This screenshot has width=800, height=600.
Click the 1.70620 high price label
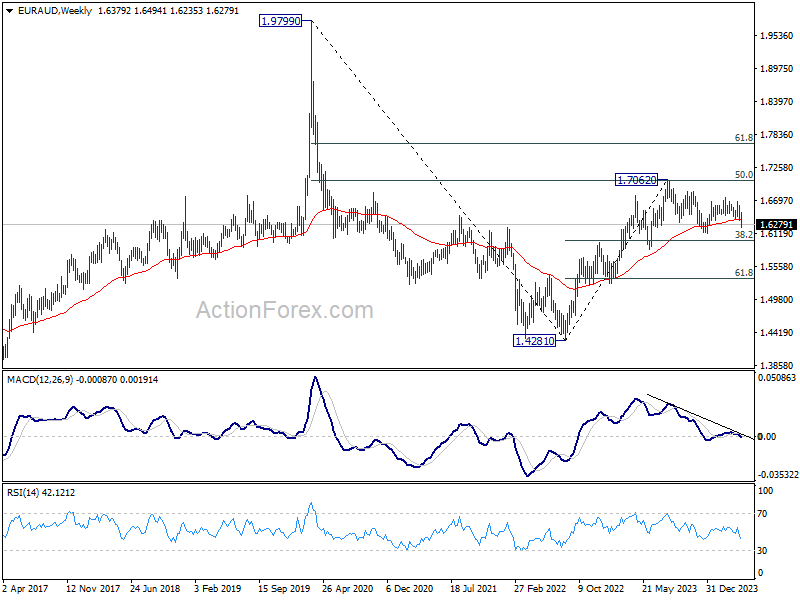coord(636,180)
